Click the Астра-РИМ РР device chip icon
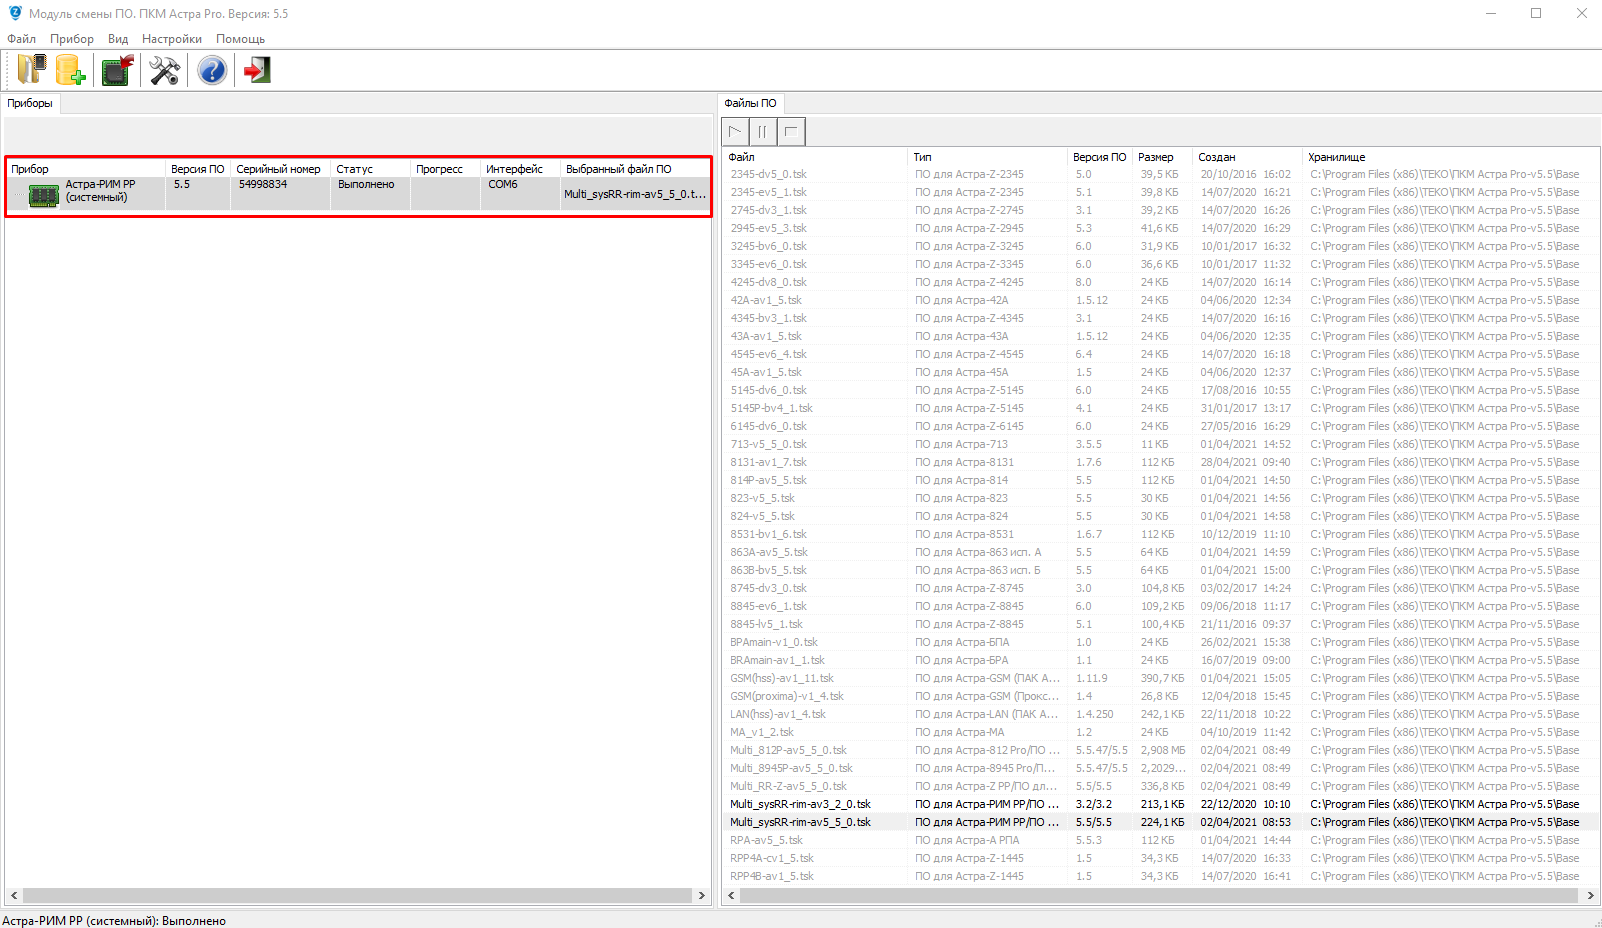 pyautogui.click(x=44, y=195)
